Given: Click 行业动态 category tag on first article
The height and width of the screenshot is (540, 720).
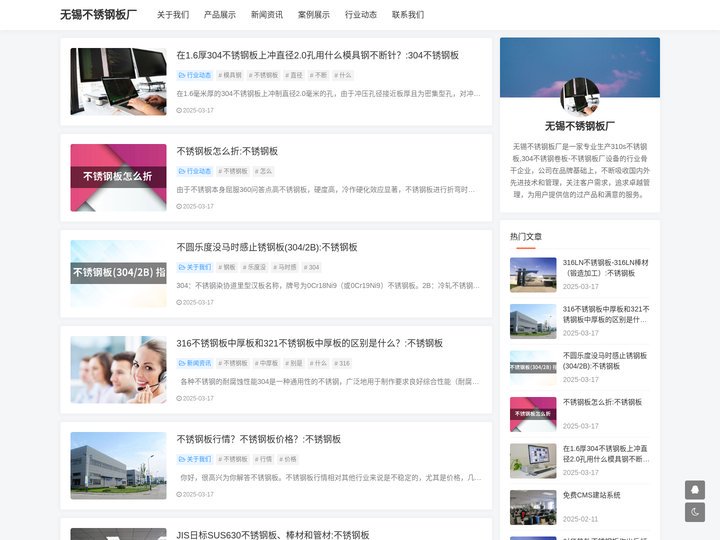Looking at the screenshot, I should (195, 75).
